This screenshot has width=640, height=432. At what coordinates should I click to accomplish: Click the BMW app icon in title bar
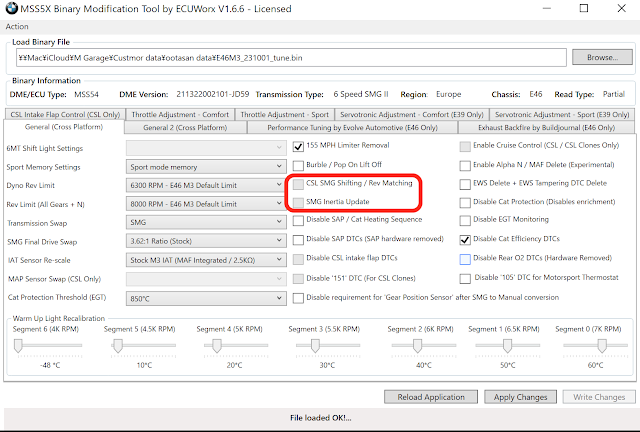[11, 9]
